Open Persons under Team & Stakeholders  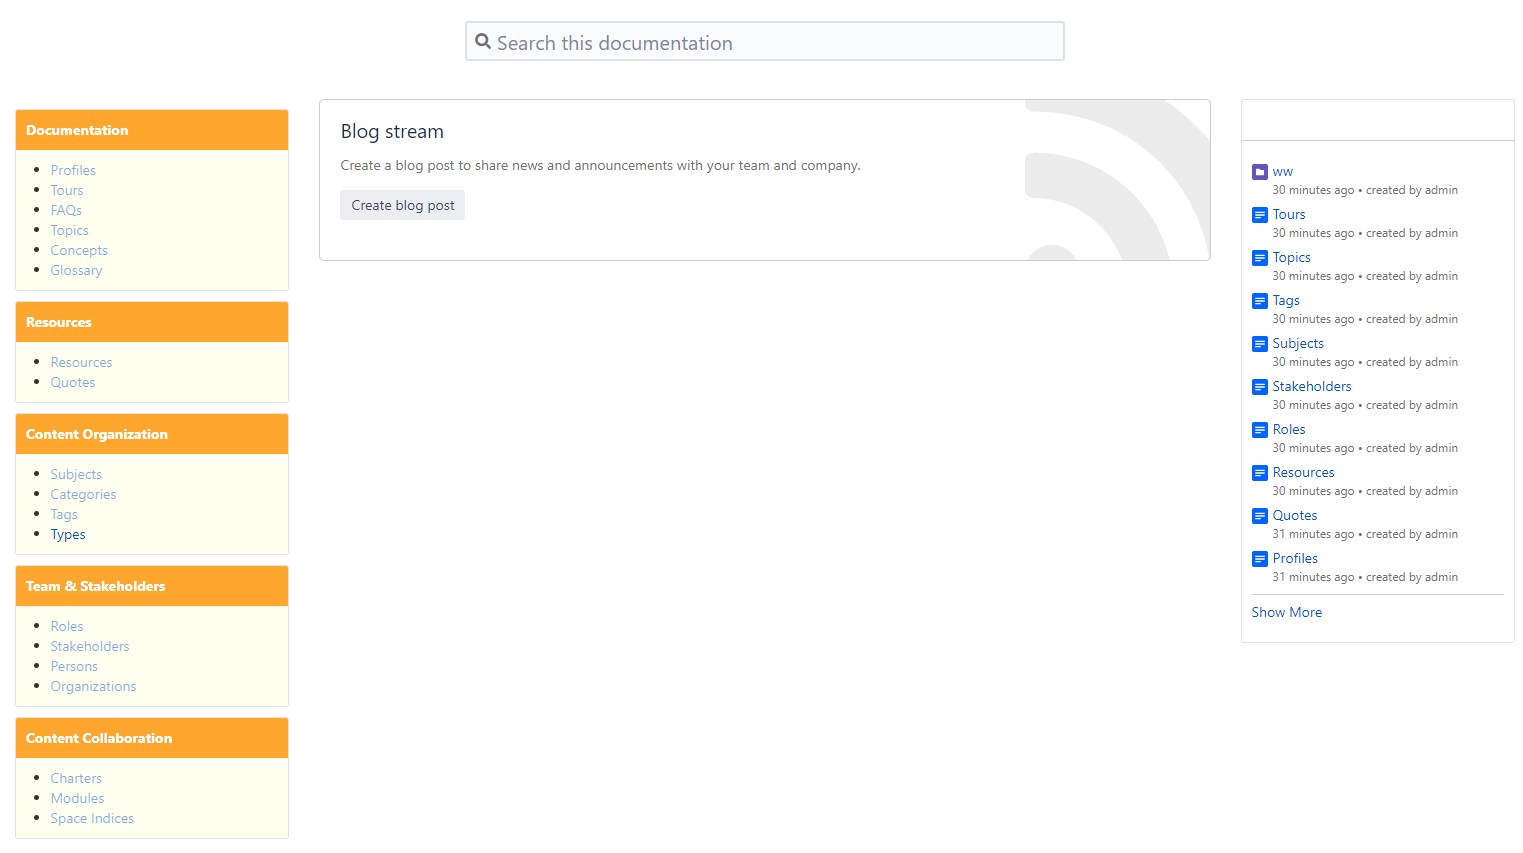click(x=74, y=666)
